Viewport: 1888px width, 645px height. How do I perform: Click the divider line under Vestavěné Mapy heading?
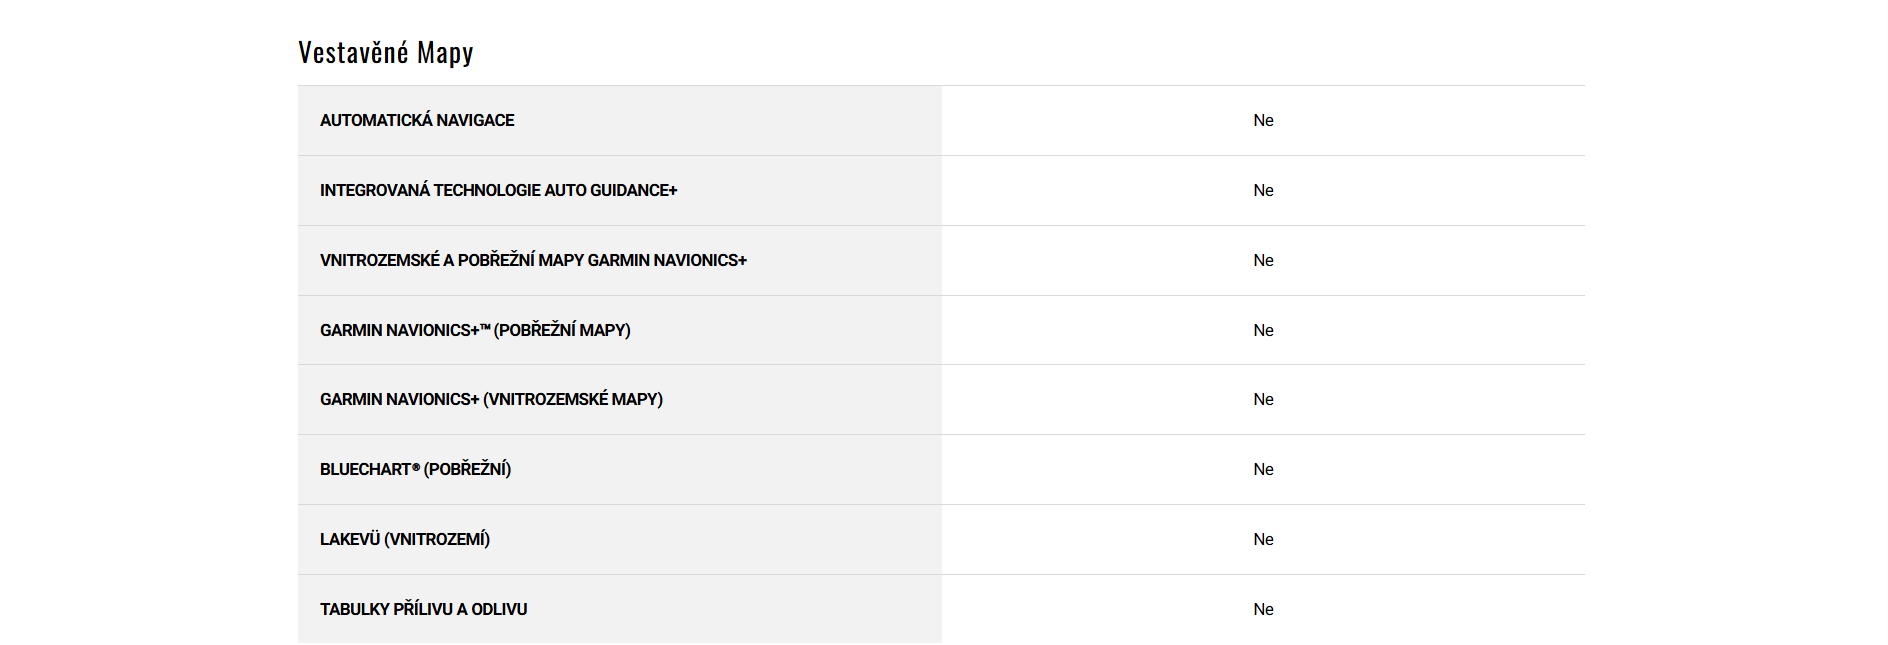[x=940, y=85]
